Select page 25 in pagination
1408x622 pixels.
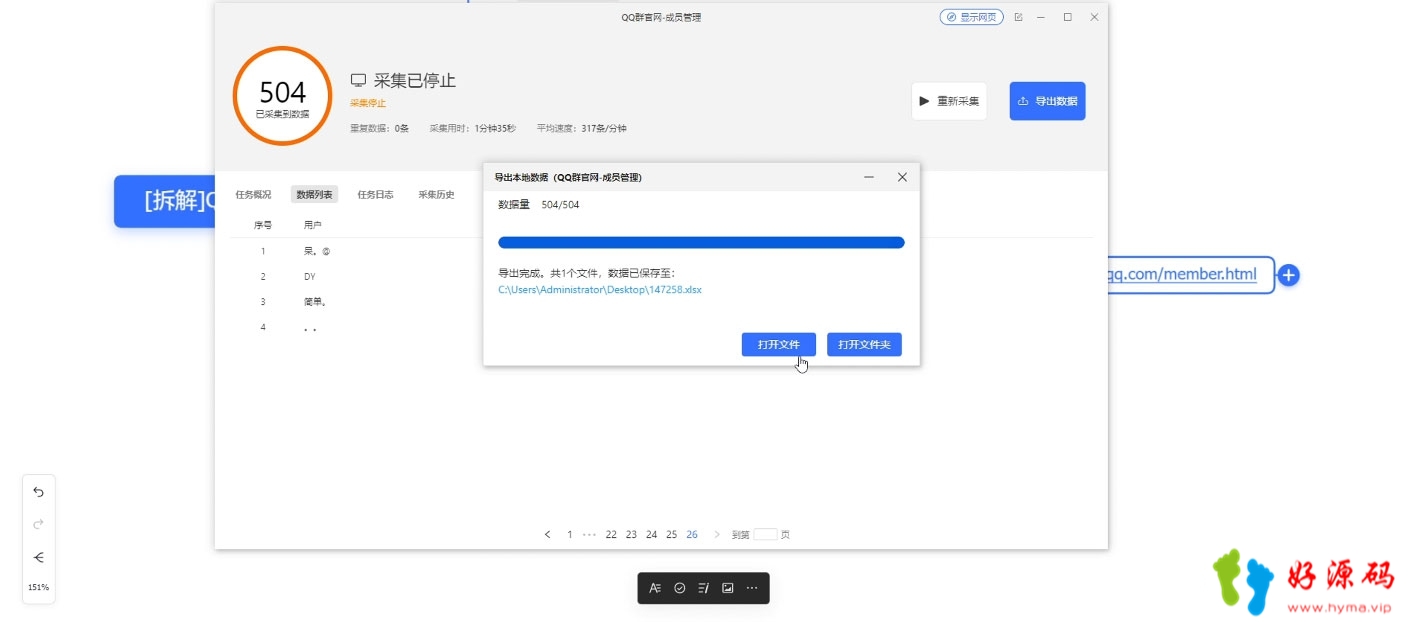671,534
